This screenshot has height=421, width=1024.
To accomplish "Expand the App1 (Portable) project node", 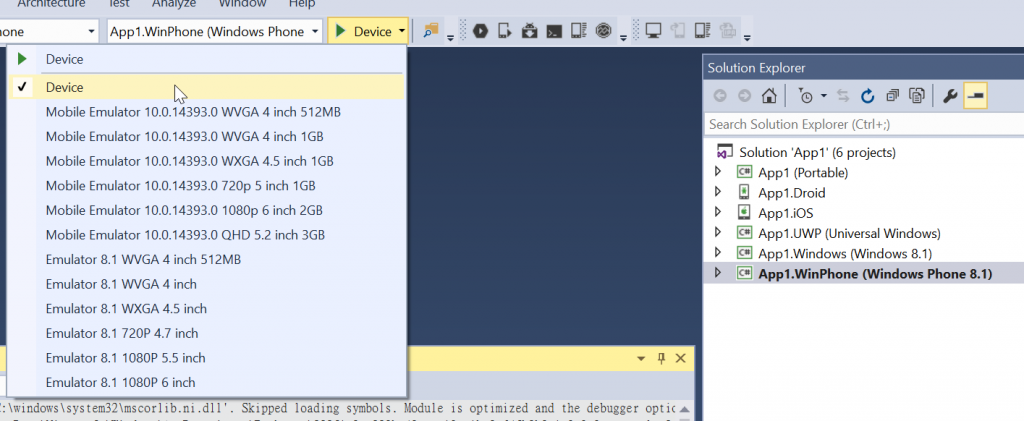I will (x=718, y=172).
